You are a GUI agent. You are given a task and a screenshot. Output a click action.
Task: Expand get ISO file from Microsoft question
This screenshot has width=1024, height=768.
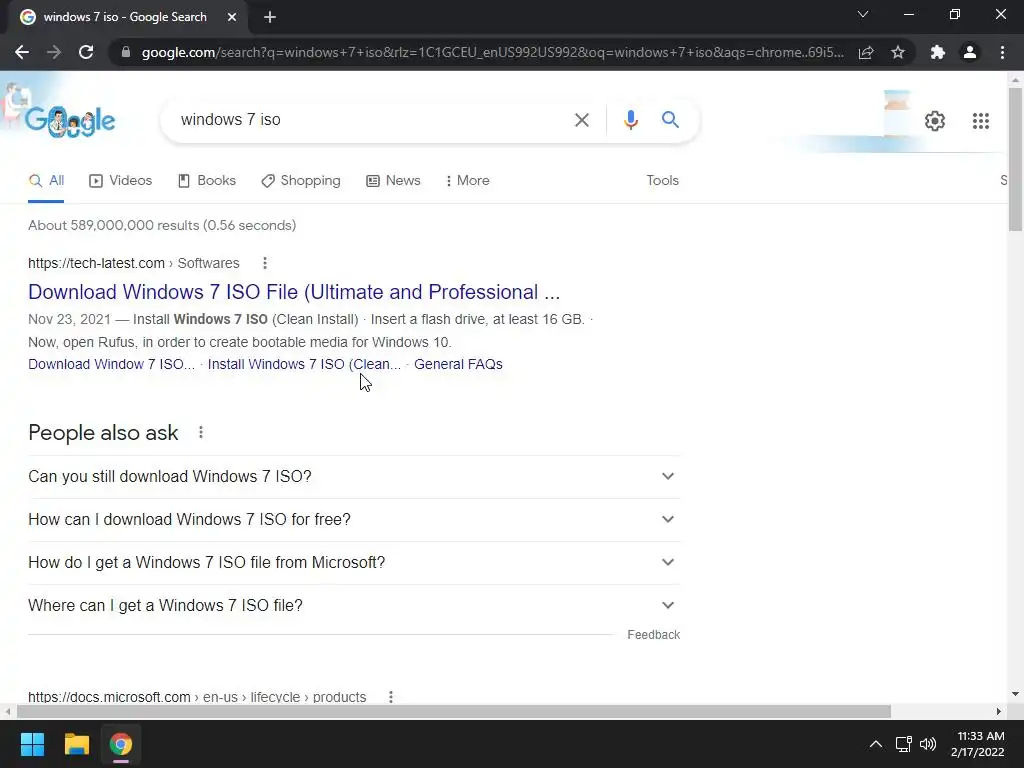(354, 563)
